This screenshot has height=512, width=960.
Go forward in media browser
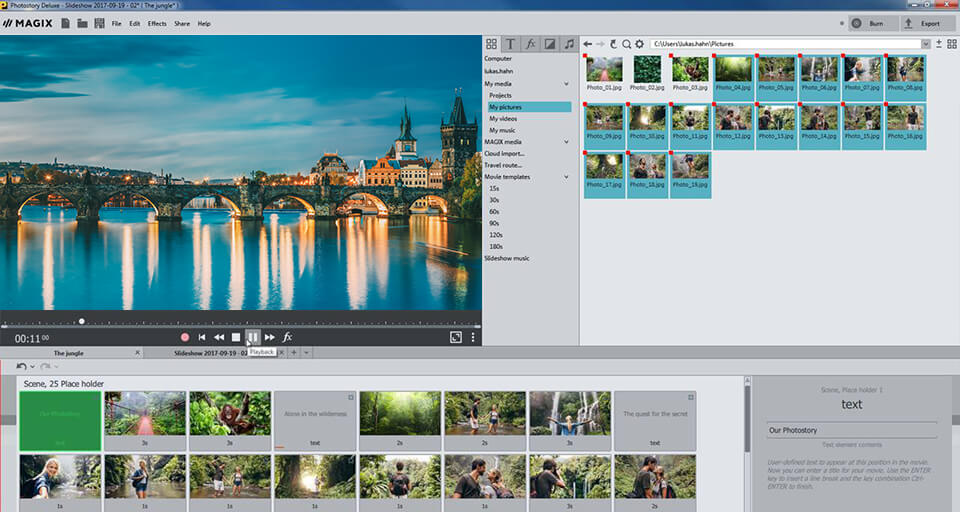point(600,44)
